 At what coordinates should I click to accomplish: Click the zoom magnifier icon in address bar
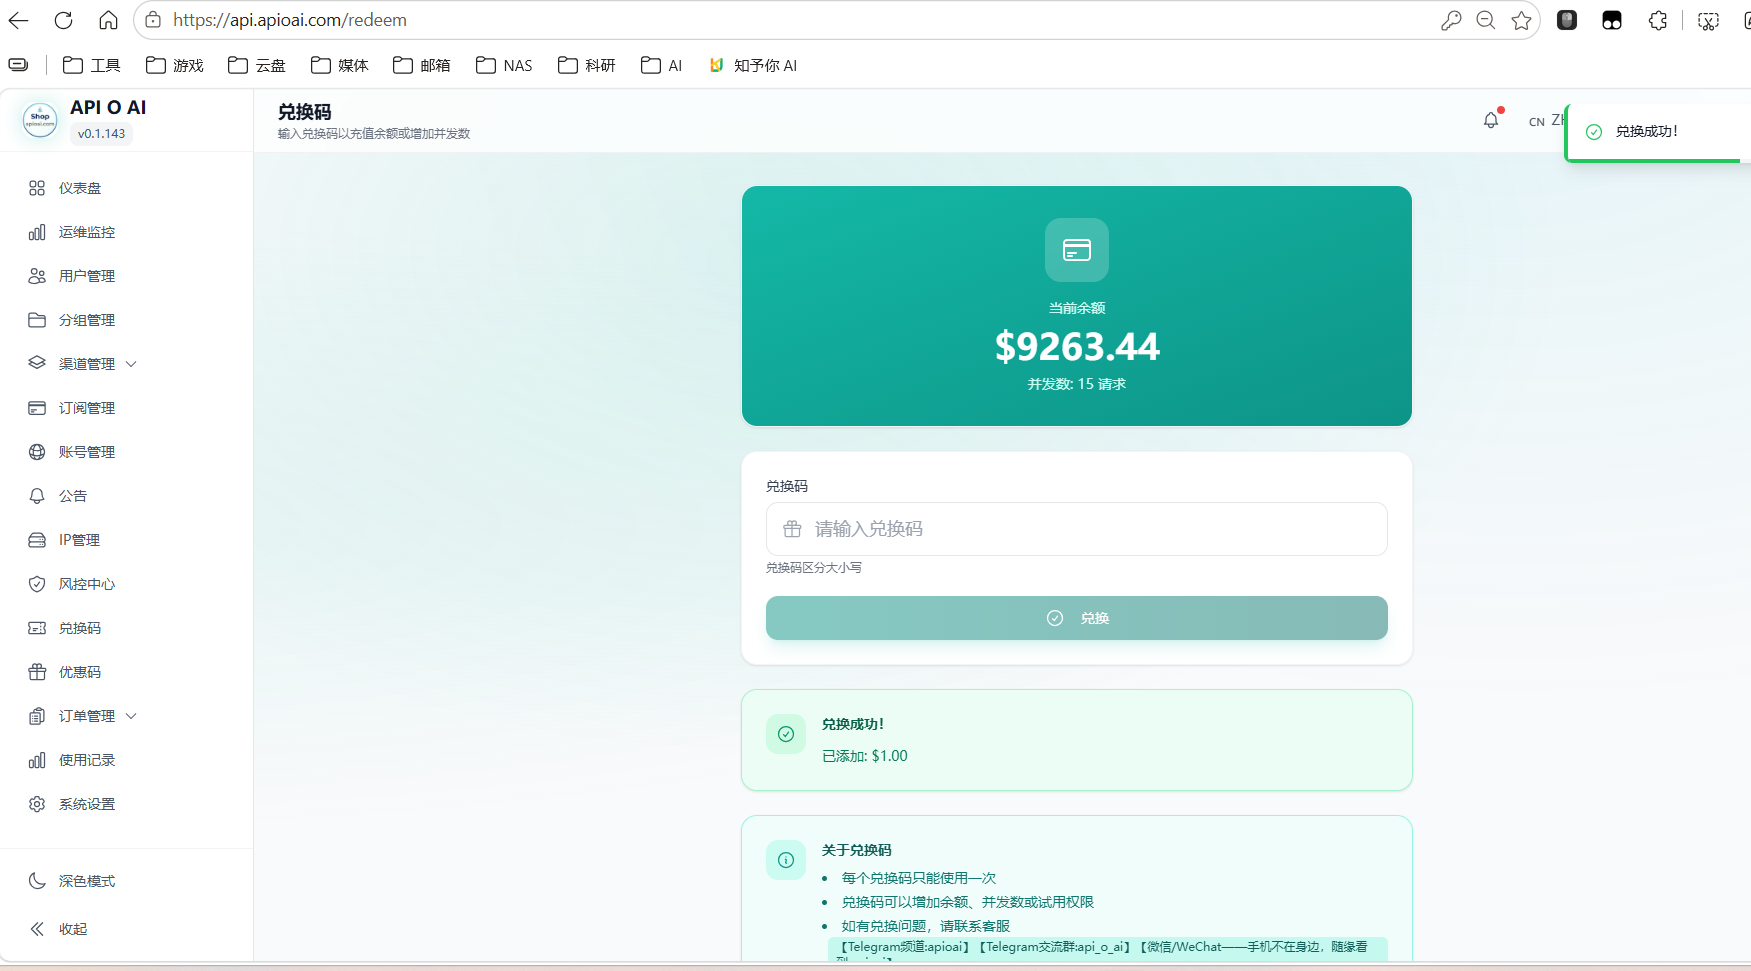(x=1486, y=20)
